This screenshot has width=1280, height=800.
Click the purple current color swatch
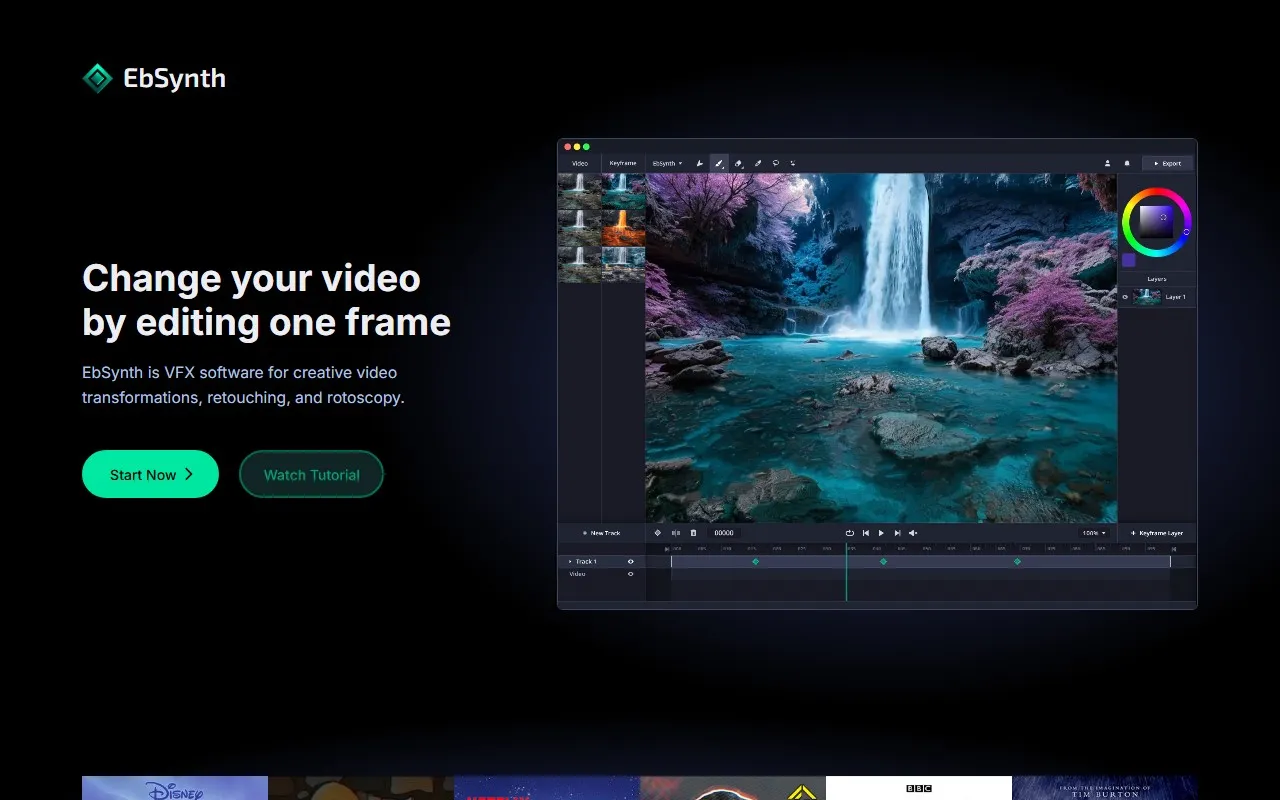(1128, 260)
